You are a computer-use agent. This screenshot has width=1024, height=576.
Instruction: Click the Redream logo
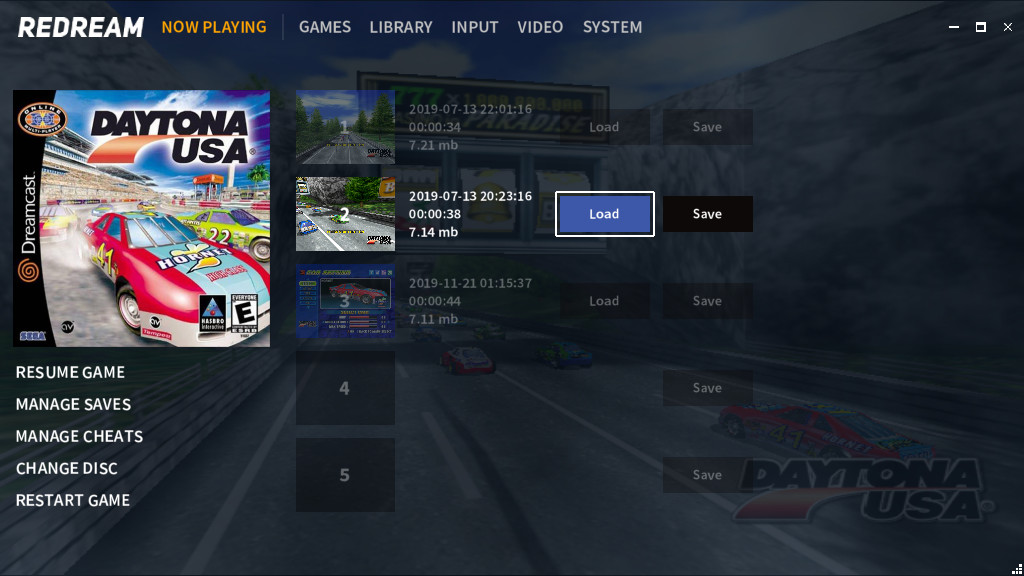[80, 27]
